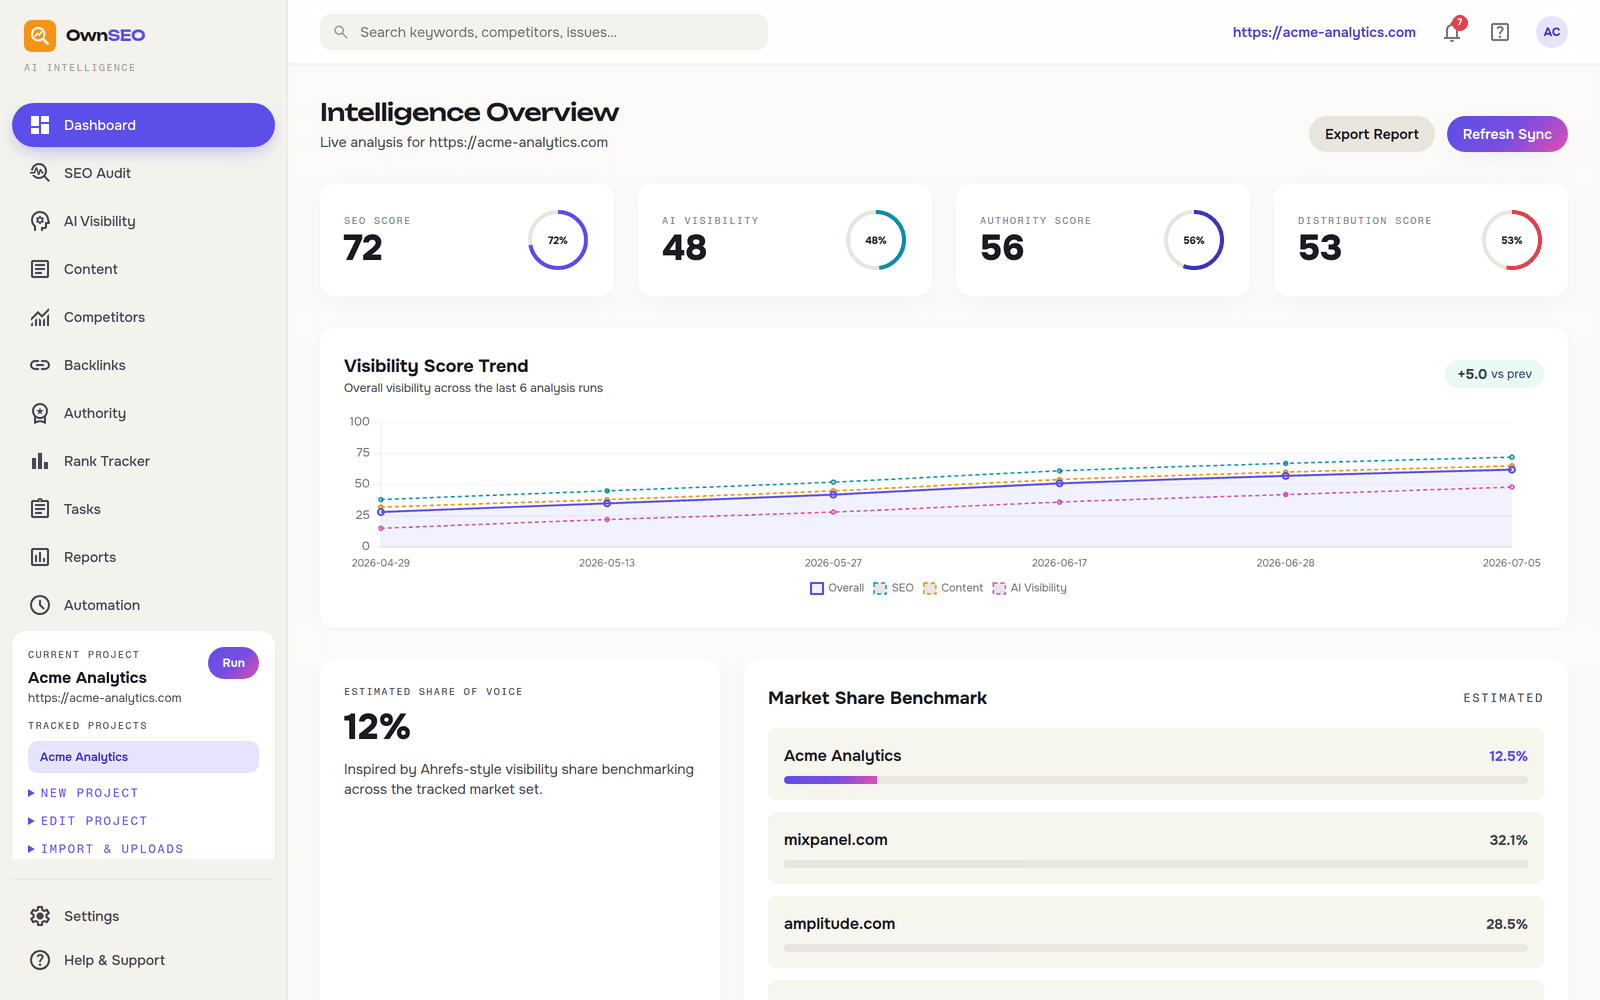Viewport: 1600px width, 1000px height.
Task: Click the Competitors chart icon
Action: click(x=40, y=317)
